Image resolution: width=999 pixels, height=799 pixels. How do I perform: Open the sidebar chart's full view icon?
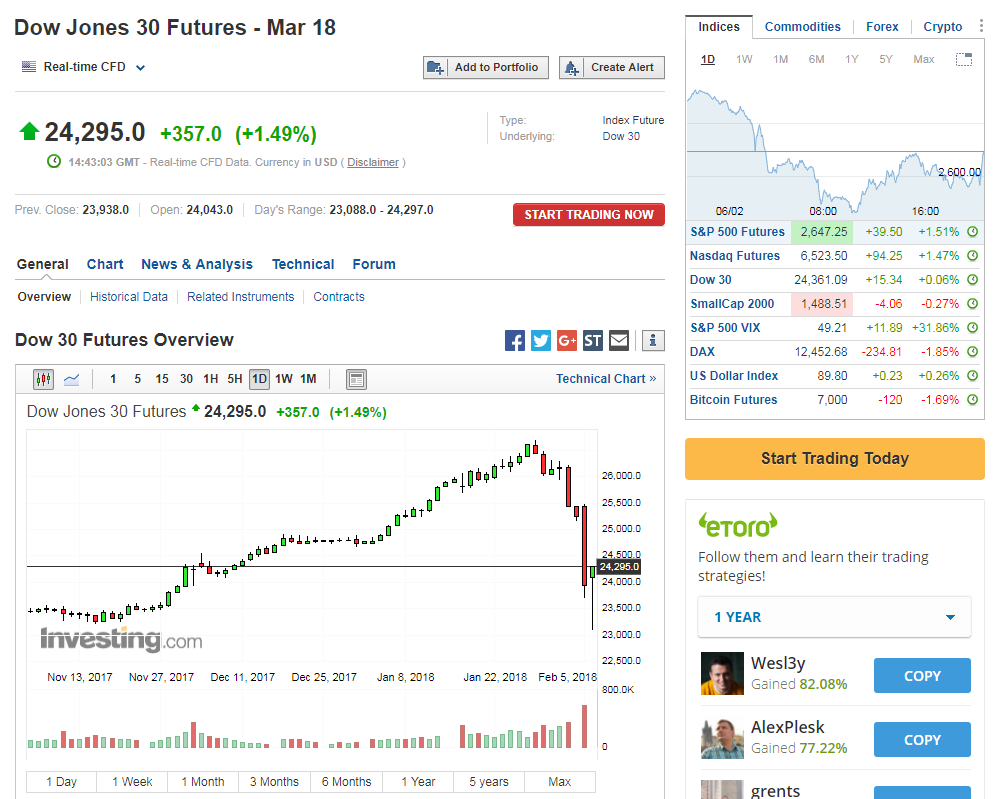tap(964, 59)
